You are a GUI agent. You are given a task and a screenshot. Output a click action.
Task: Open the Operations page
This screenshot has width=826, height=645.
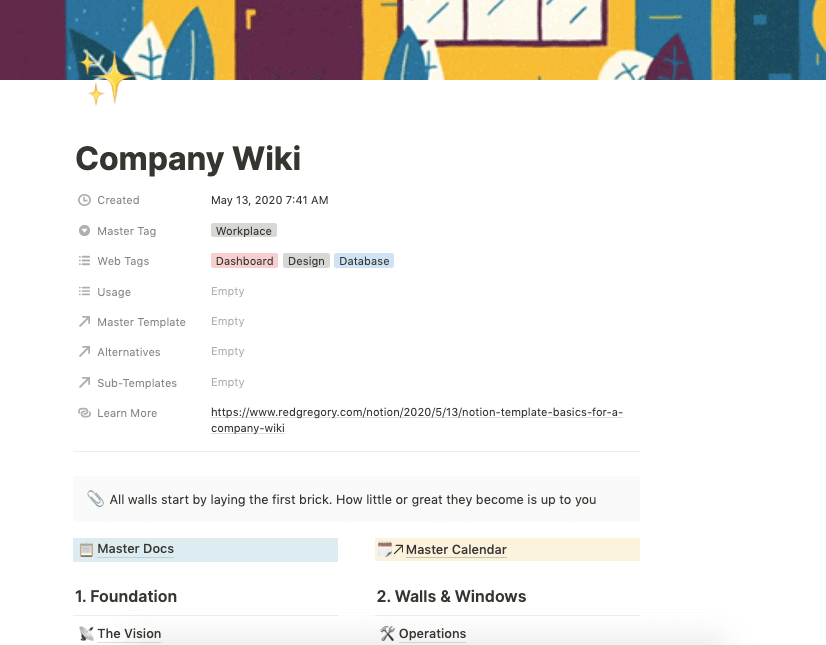pos(432,633)
